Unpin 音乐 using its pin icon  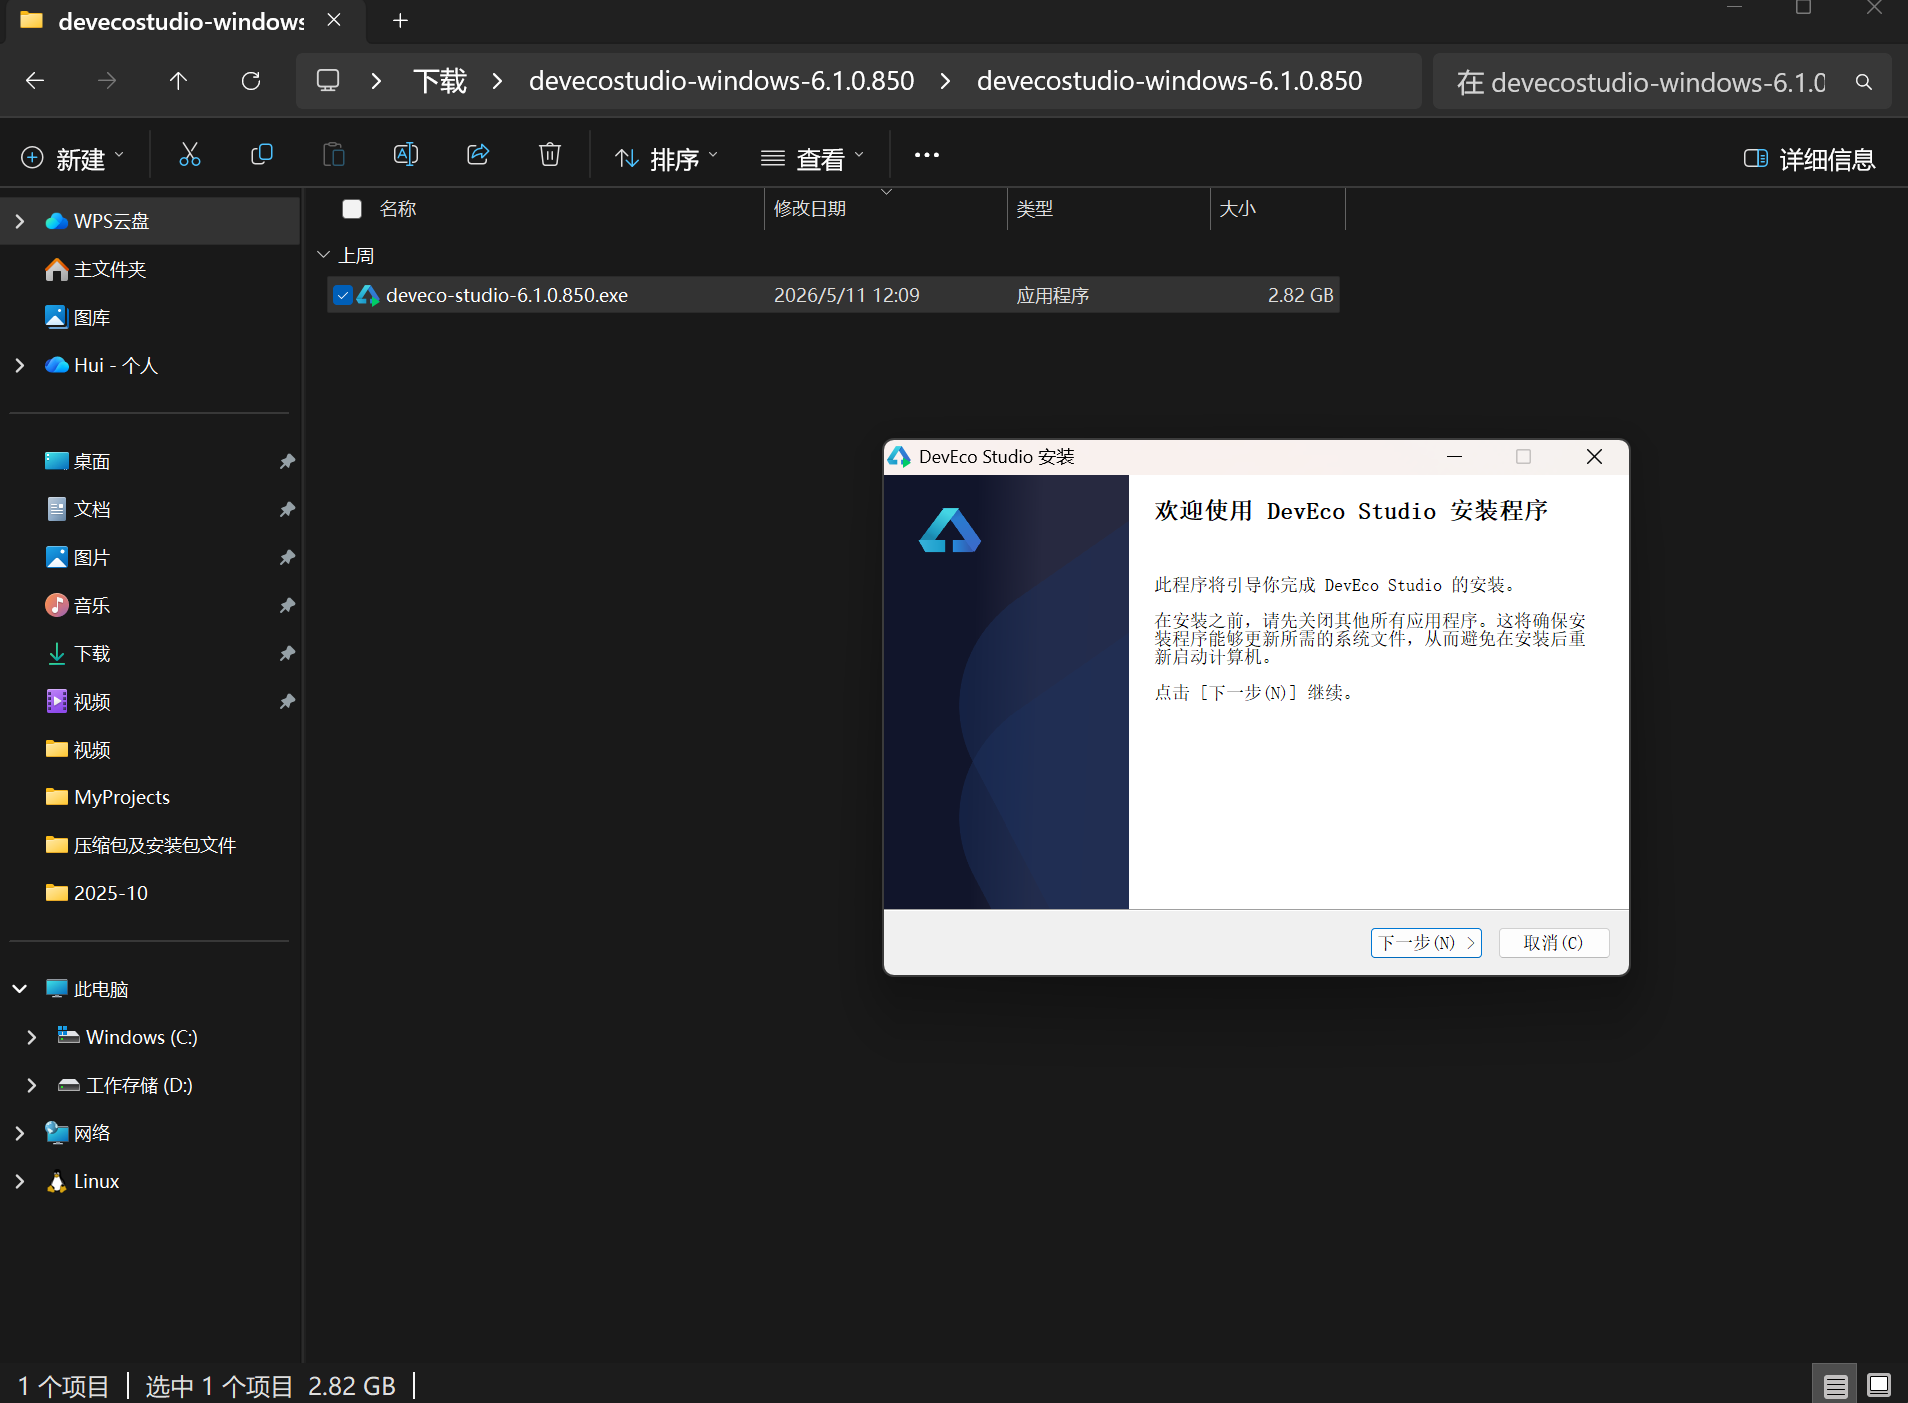[287, 605]
